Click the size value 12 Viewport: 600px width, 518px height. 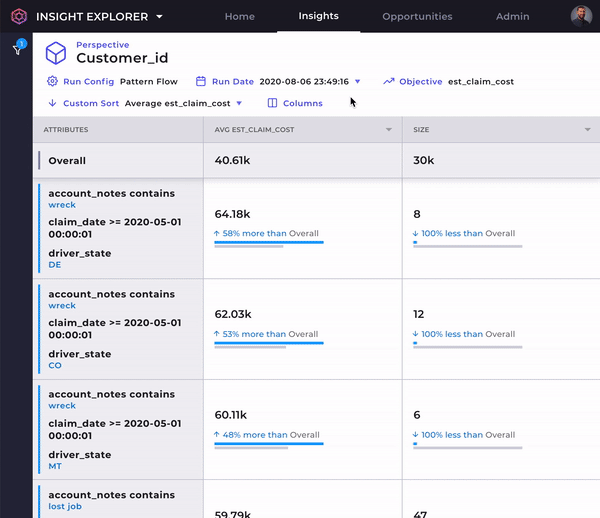point(418,314)
